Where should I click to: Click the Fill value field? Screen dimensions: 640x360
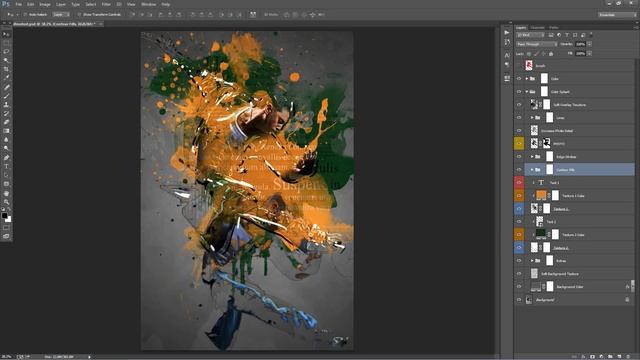(580, 53)
